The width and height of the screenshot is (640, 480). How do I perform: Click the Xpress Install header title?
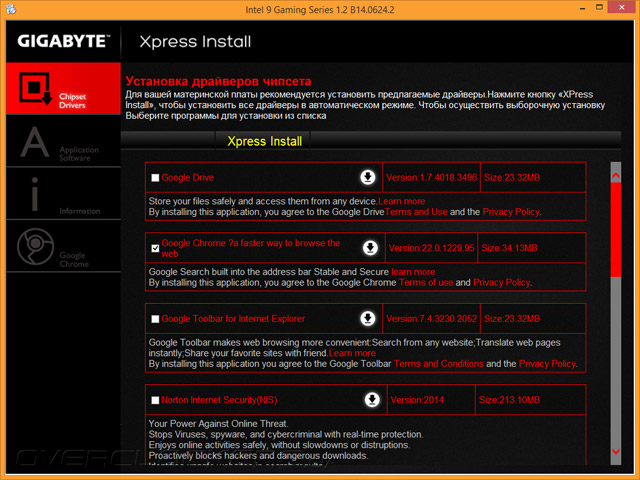pos(195,42)
